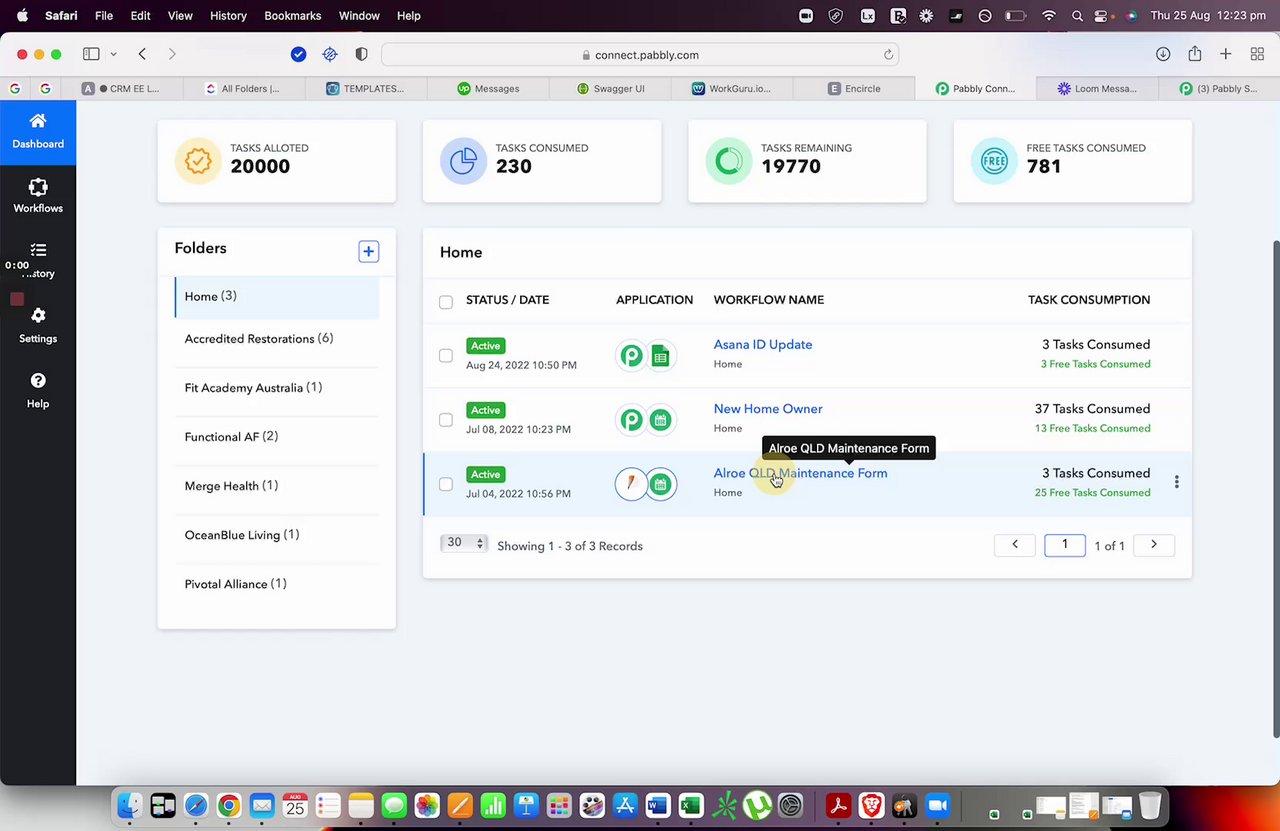Image resolution: width=1280 pixels, height=831 pixels.
Task: Launch Google Chrome from the Dock
Action: [229, 805]
